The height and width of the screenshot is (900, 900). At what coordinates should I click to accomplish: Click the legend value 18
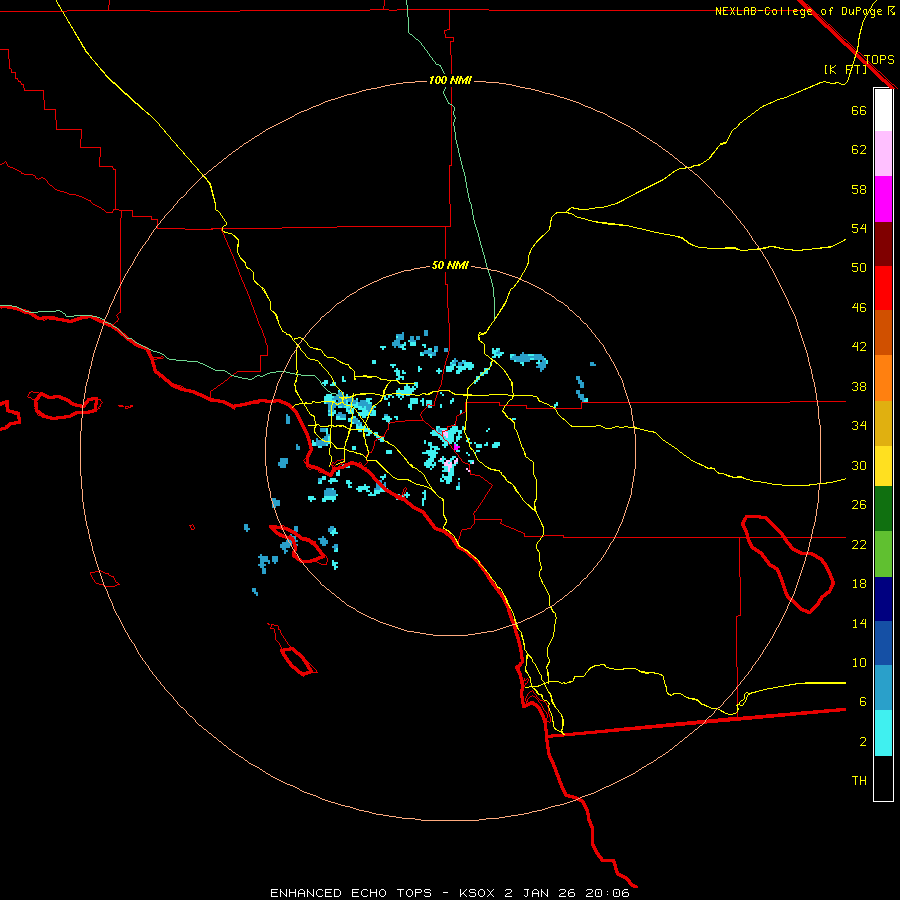point(859,584)
